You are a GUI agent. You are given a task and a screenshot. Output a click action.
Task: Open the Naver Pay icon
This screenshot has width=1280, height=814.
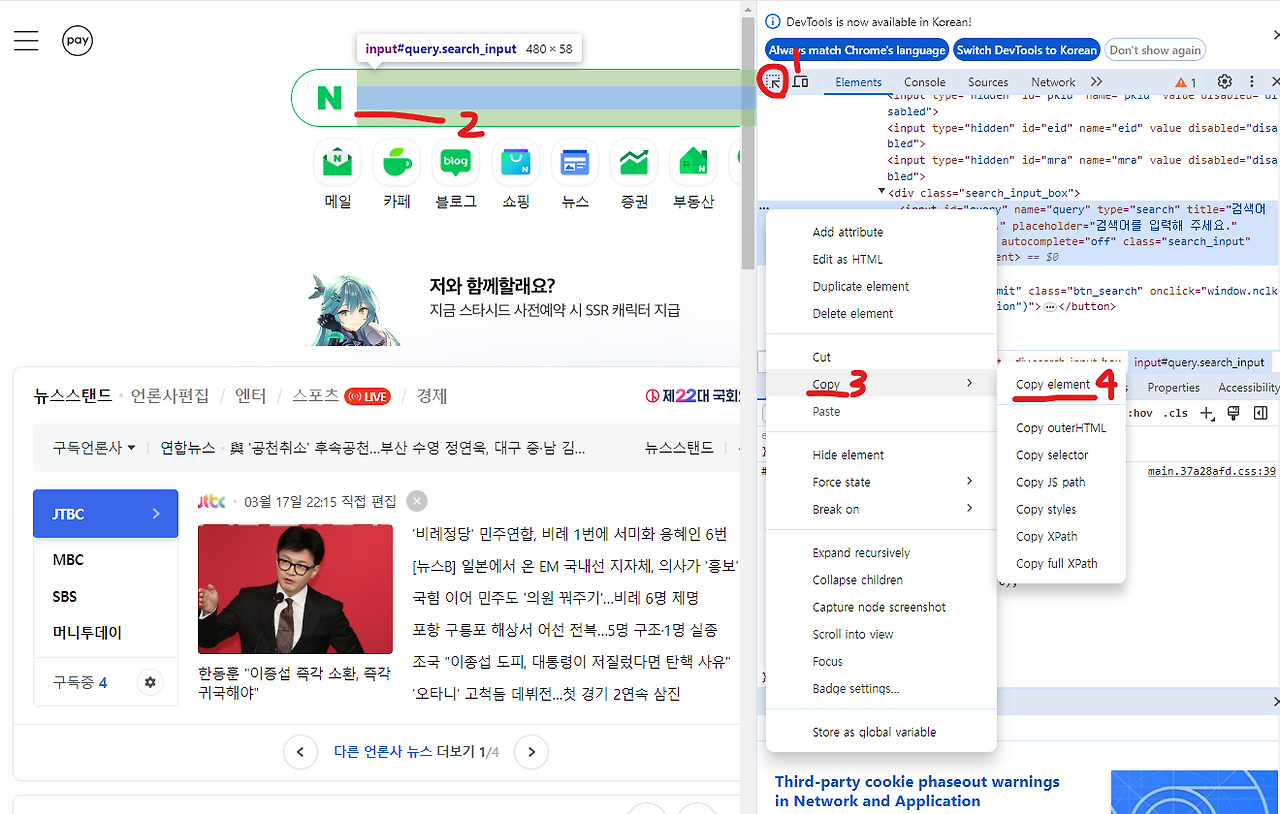(x=78, y=40)
